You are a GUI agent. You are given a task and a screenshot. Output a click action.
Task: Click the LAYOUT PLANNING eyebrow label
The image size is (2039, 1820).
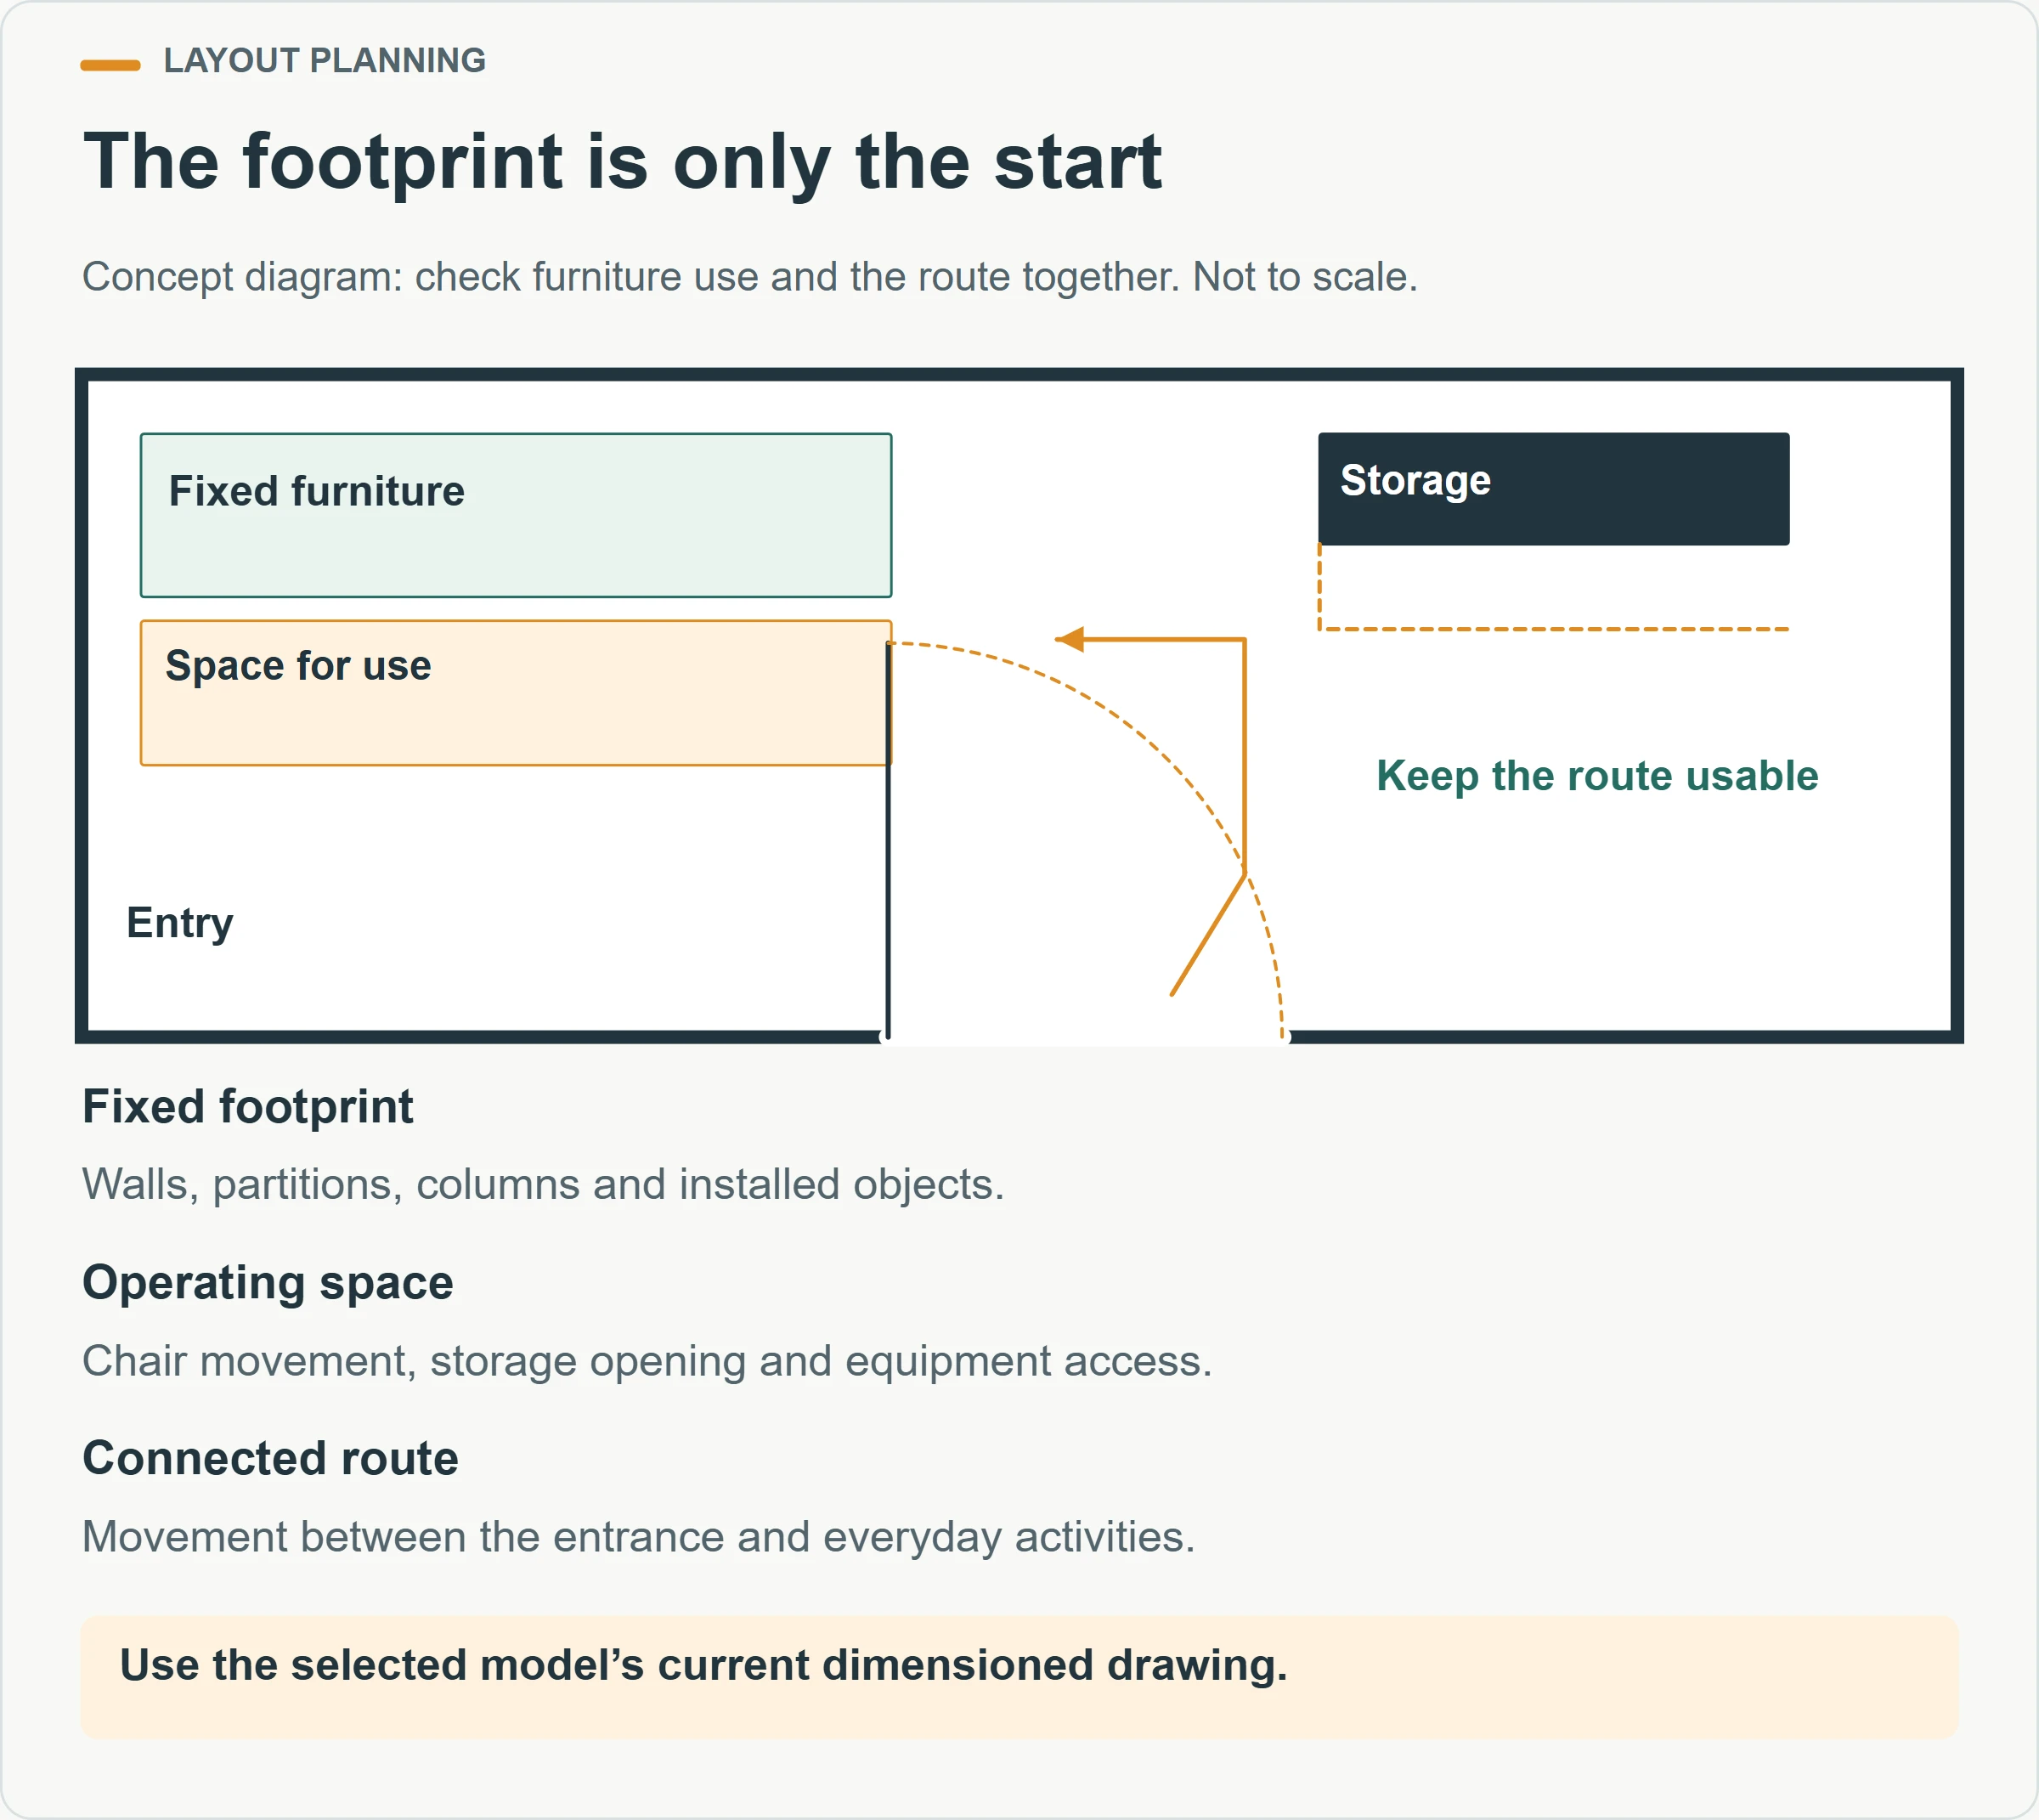click(x=324, y=61)
